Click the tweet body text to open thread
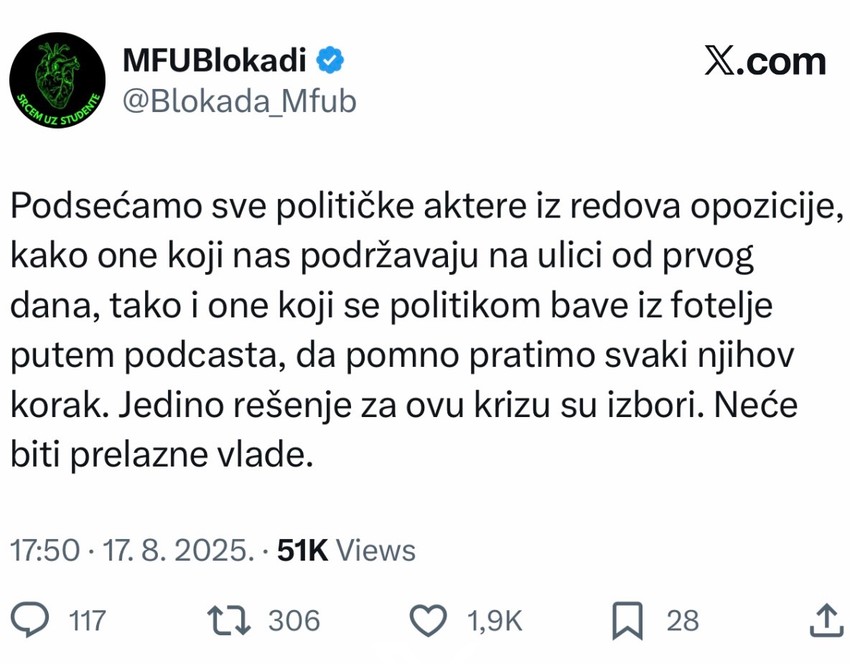This screenshot has width=850, height=664. tap(400, 330)
